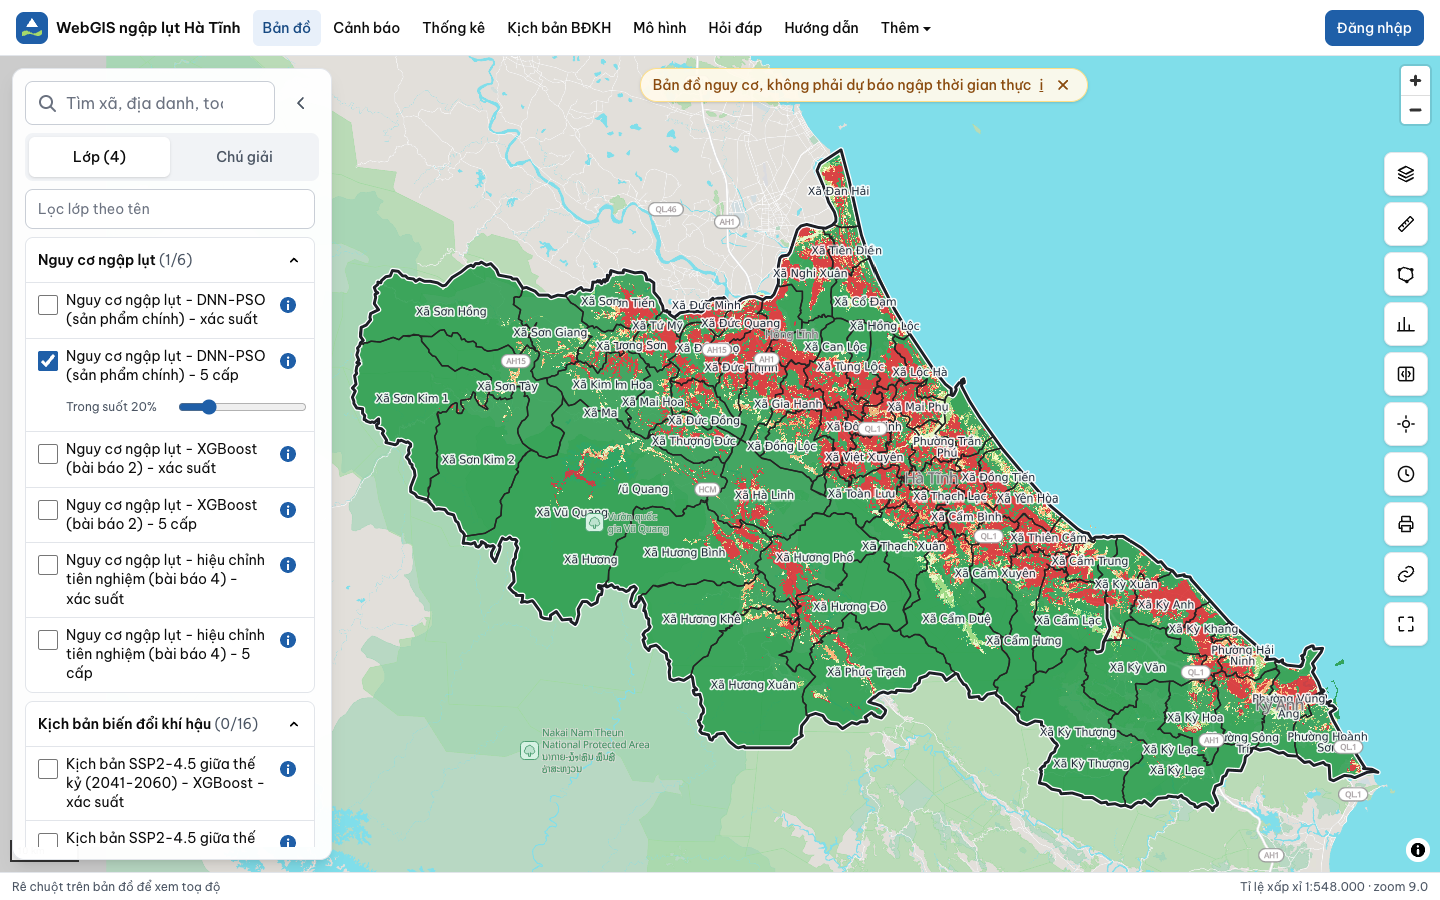
Task: Show info for DNN-PSO xác suất layer
Action: tap(288, 305)
